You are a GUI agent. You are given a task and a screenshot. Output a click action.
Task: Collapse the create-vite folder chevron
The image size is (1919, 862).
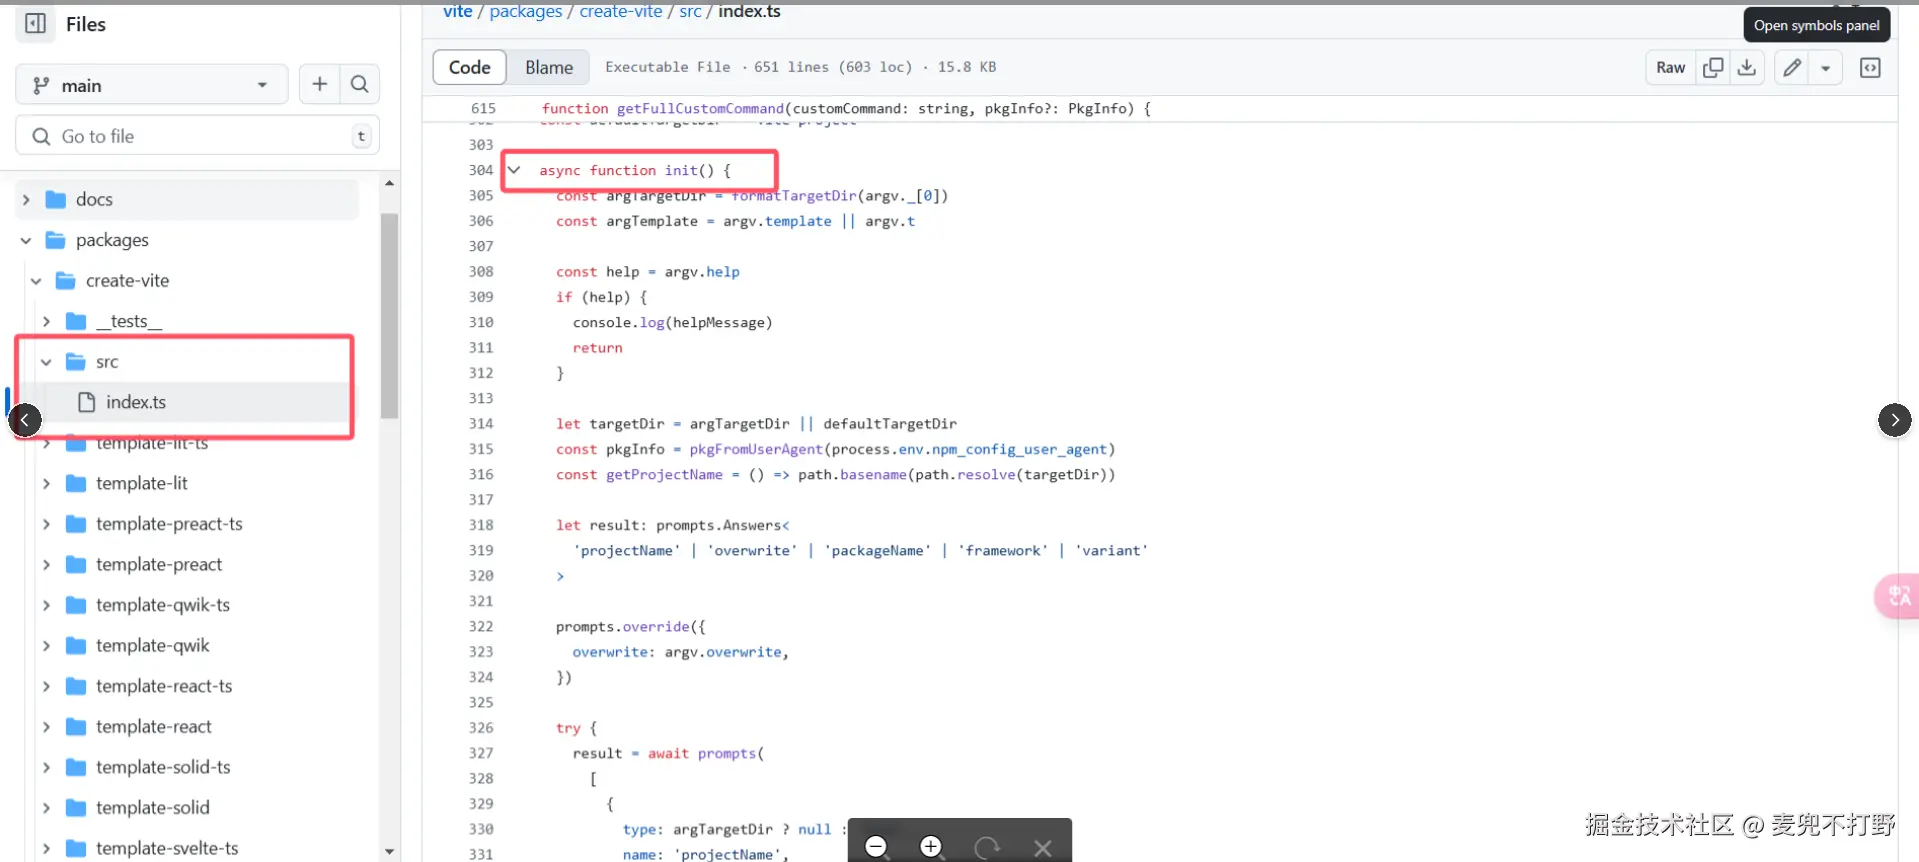37,281
